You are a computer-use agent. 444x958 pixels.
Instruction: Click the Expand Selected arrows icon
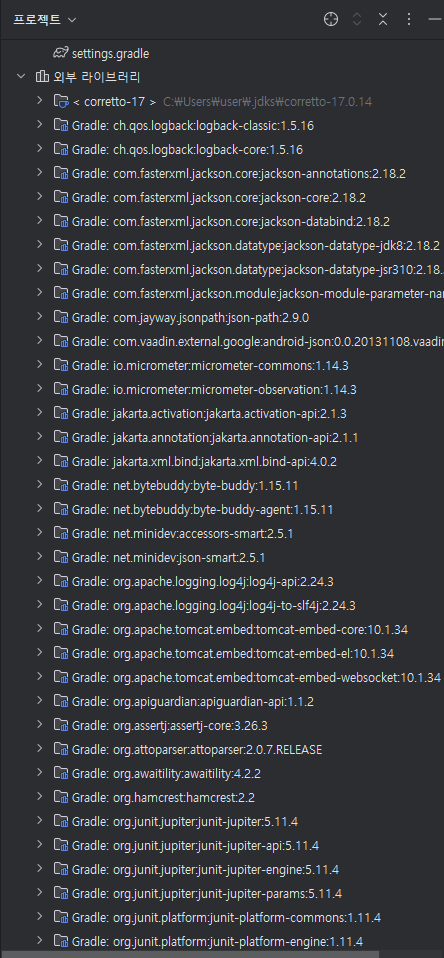(357, 20)
